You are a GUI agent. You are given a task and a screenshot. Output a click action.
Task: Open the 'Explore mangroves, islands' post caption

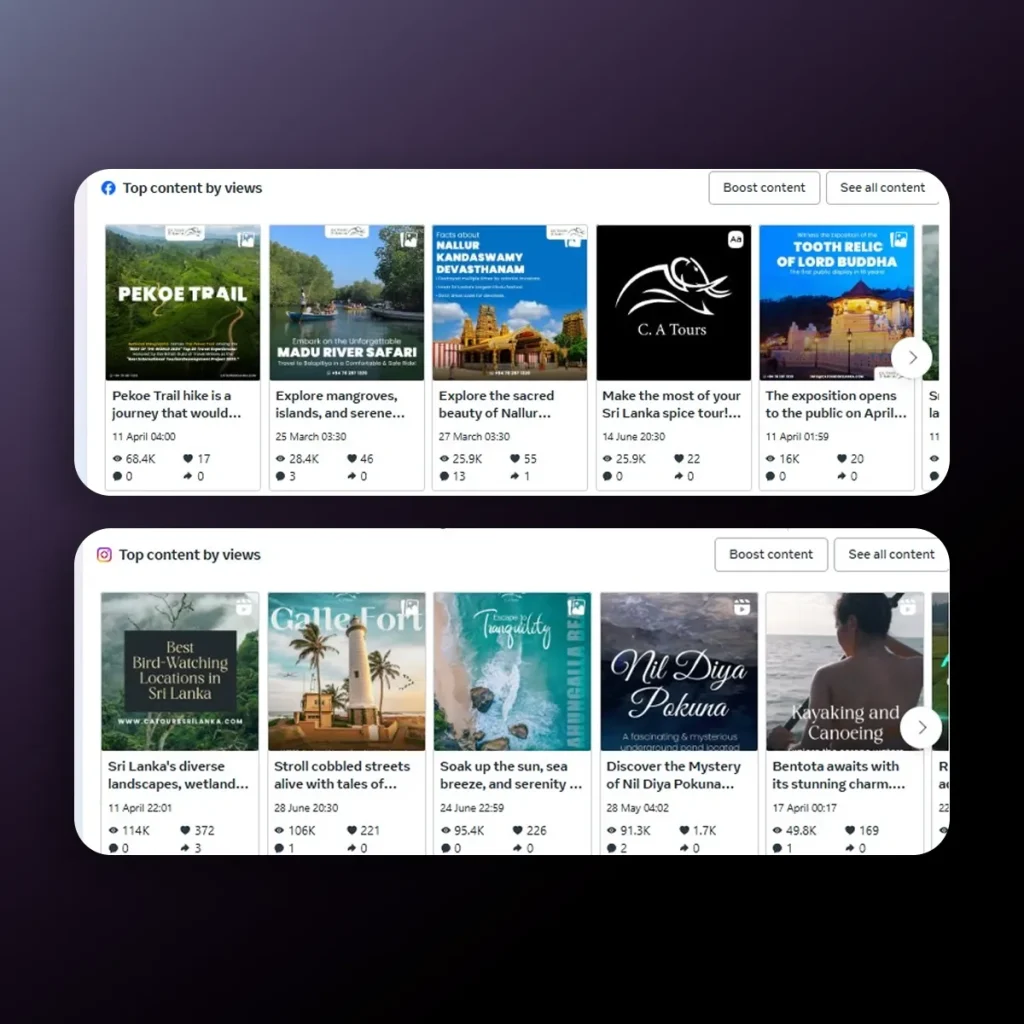(x=344, y=404)
